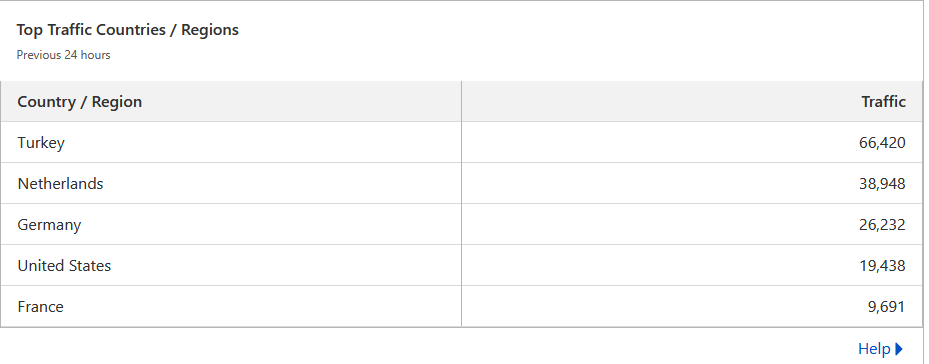Click the Previous 24 hours subtitle
929x364 pixels.
click(x=63, y=55)
